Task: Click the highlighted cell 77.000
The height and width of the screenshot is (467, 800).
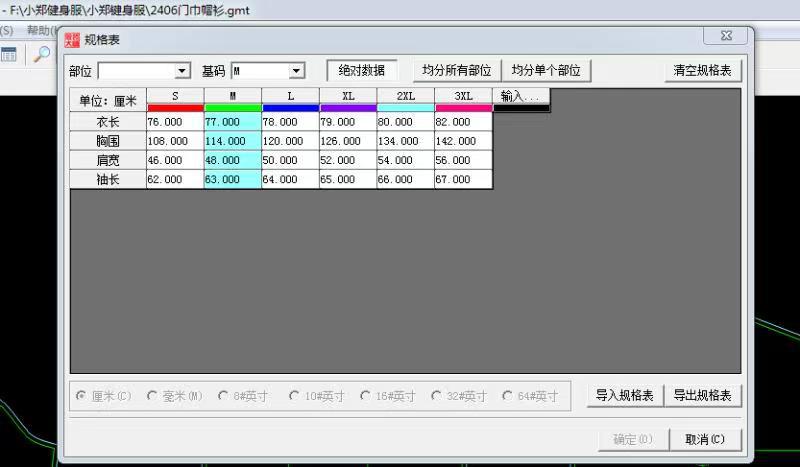Action: click(233, 122)
